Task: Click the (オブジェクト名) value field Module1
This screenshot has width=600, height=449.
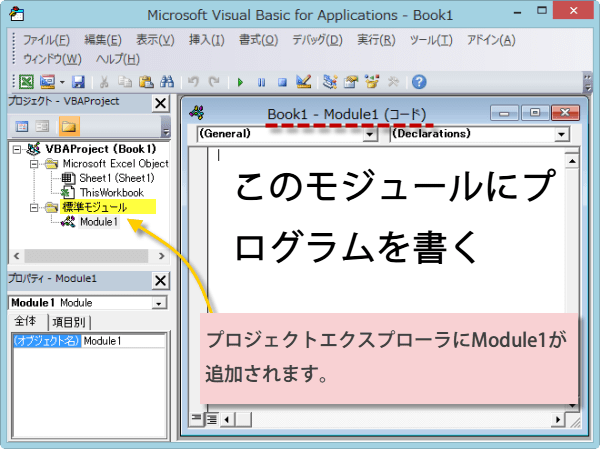Action: (x=122, y=341)
